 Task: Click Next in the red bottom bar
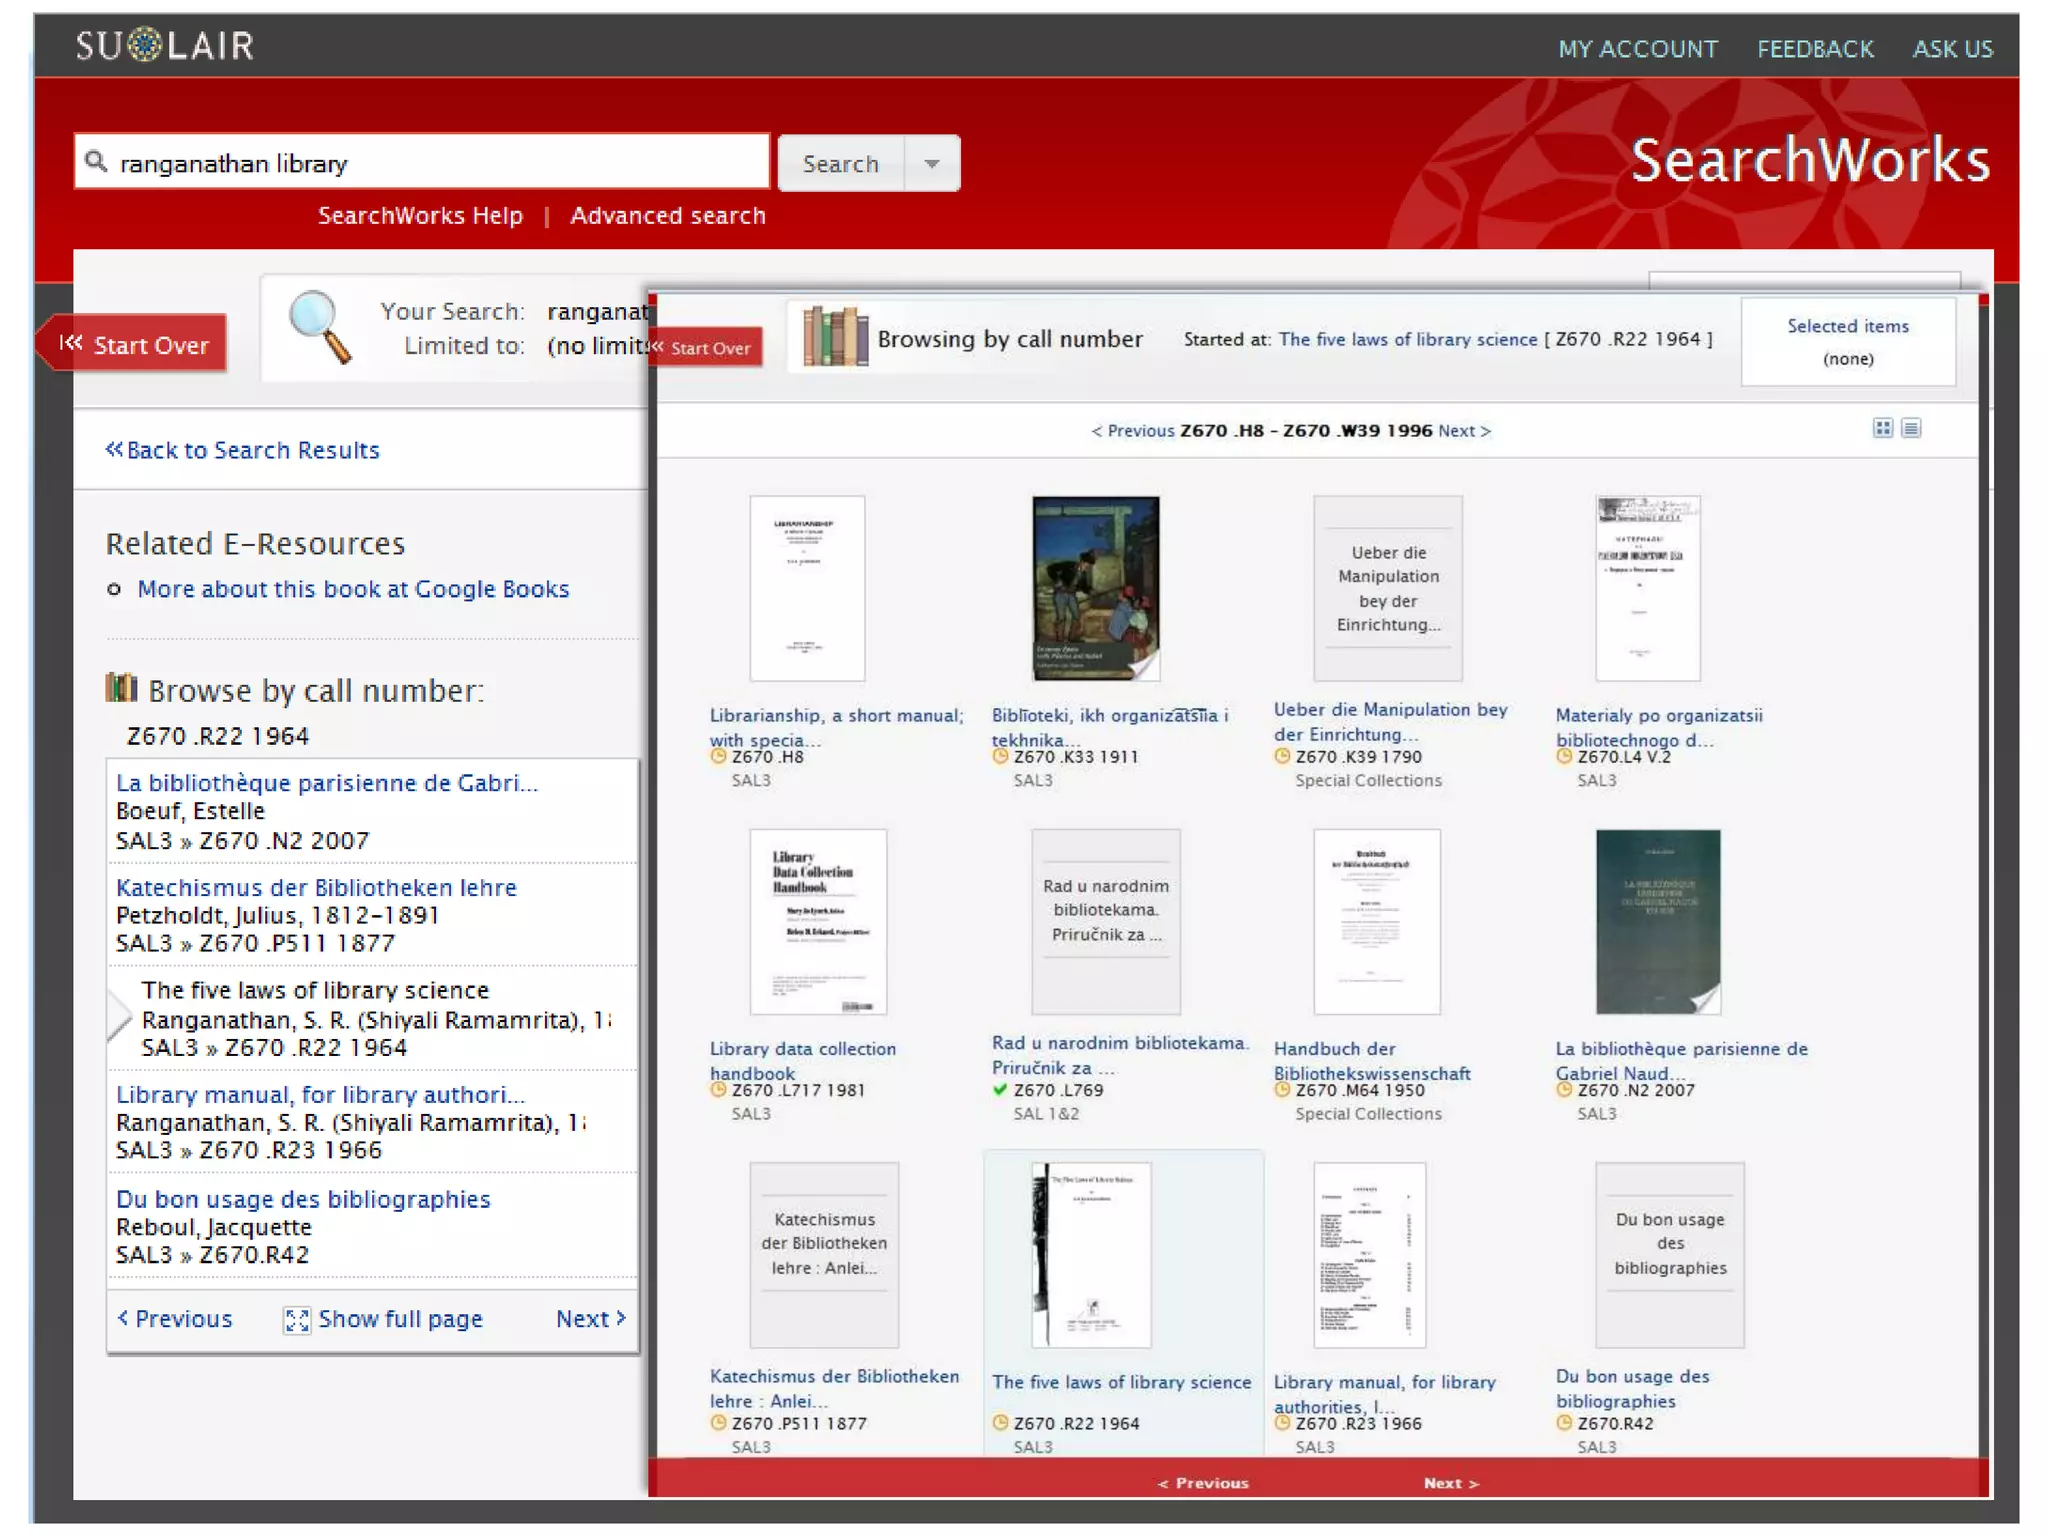point(1450,1483)
